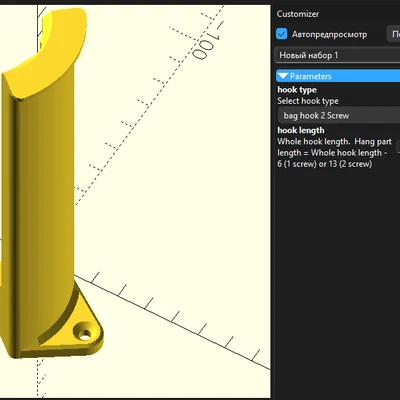Open the Новый набор 1 preset dropdown

coord(337,55)
